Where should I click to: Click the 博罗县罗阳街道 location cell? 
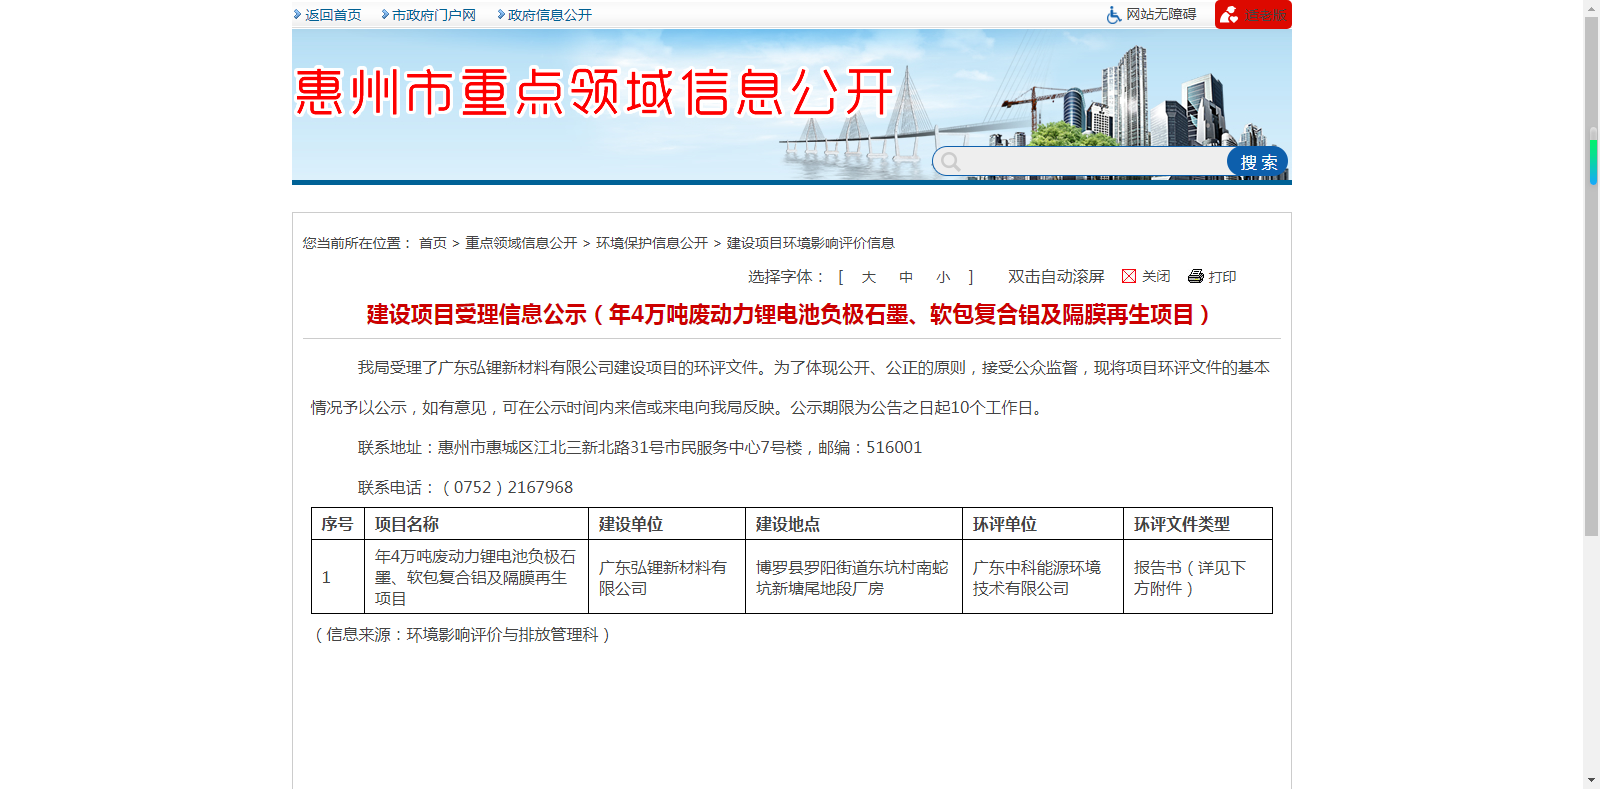[x=854, y=577]
